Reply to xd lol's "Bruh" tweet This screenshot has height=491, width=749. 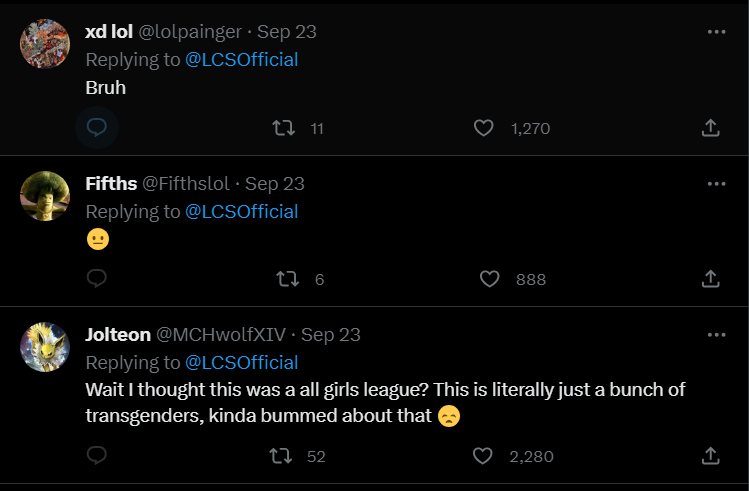click(x=97, y=128)
